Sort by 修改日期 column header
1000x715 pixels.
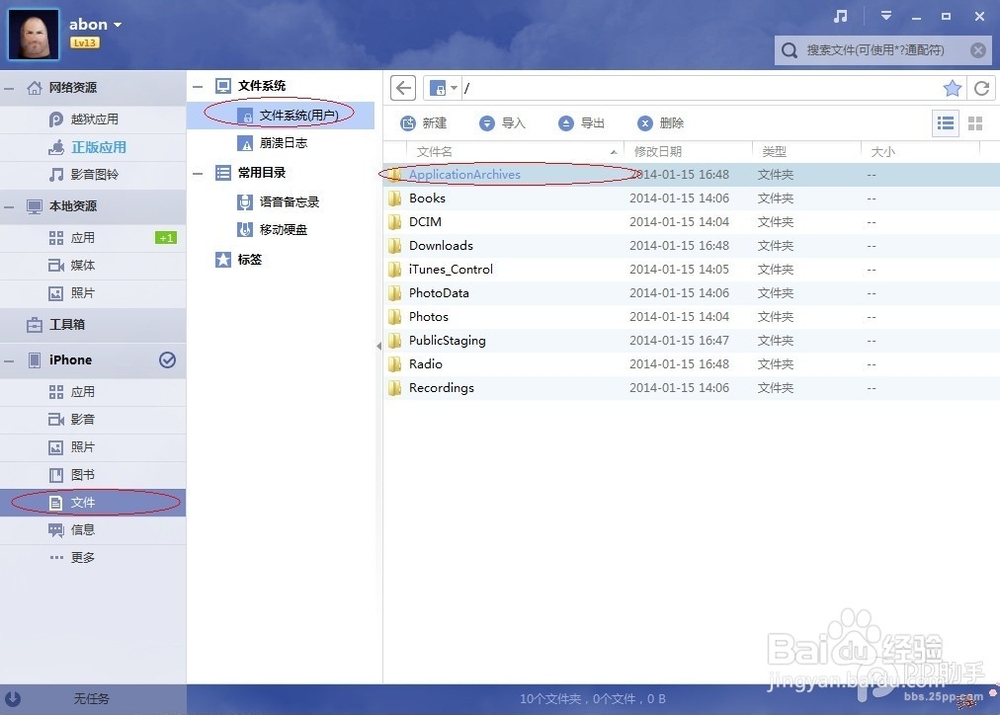(x=688, y=152)
